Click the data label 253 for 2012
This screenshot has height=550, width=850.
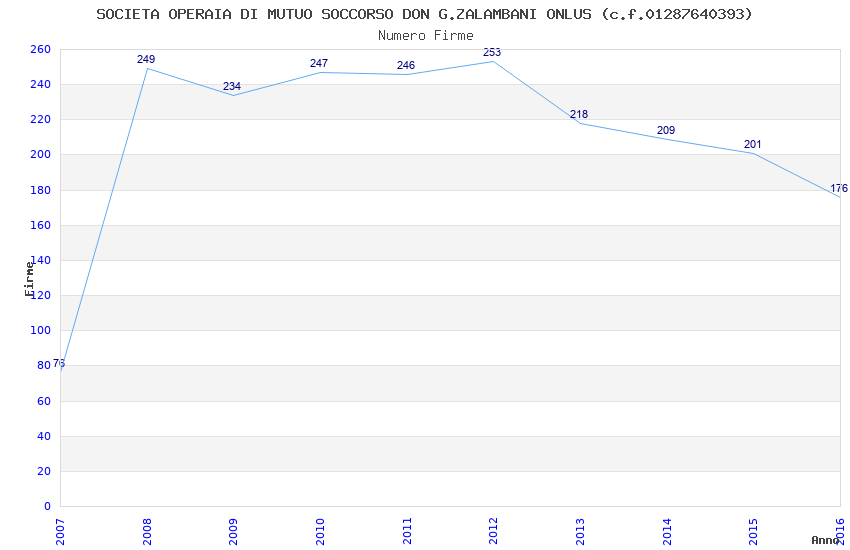coord(492,53)
